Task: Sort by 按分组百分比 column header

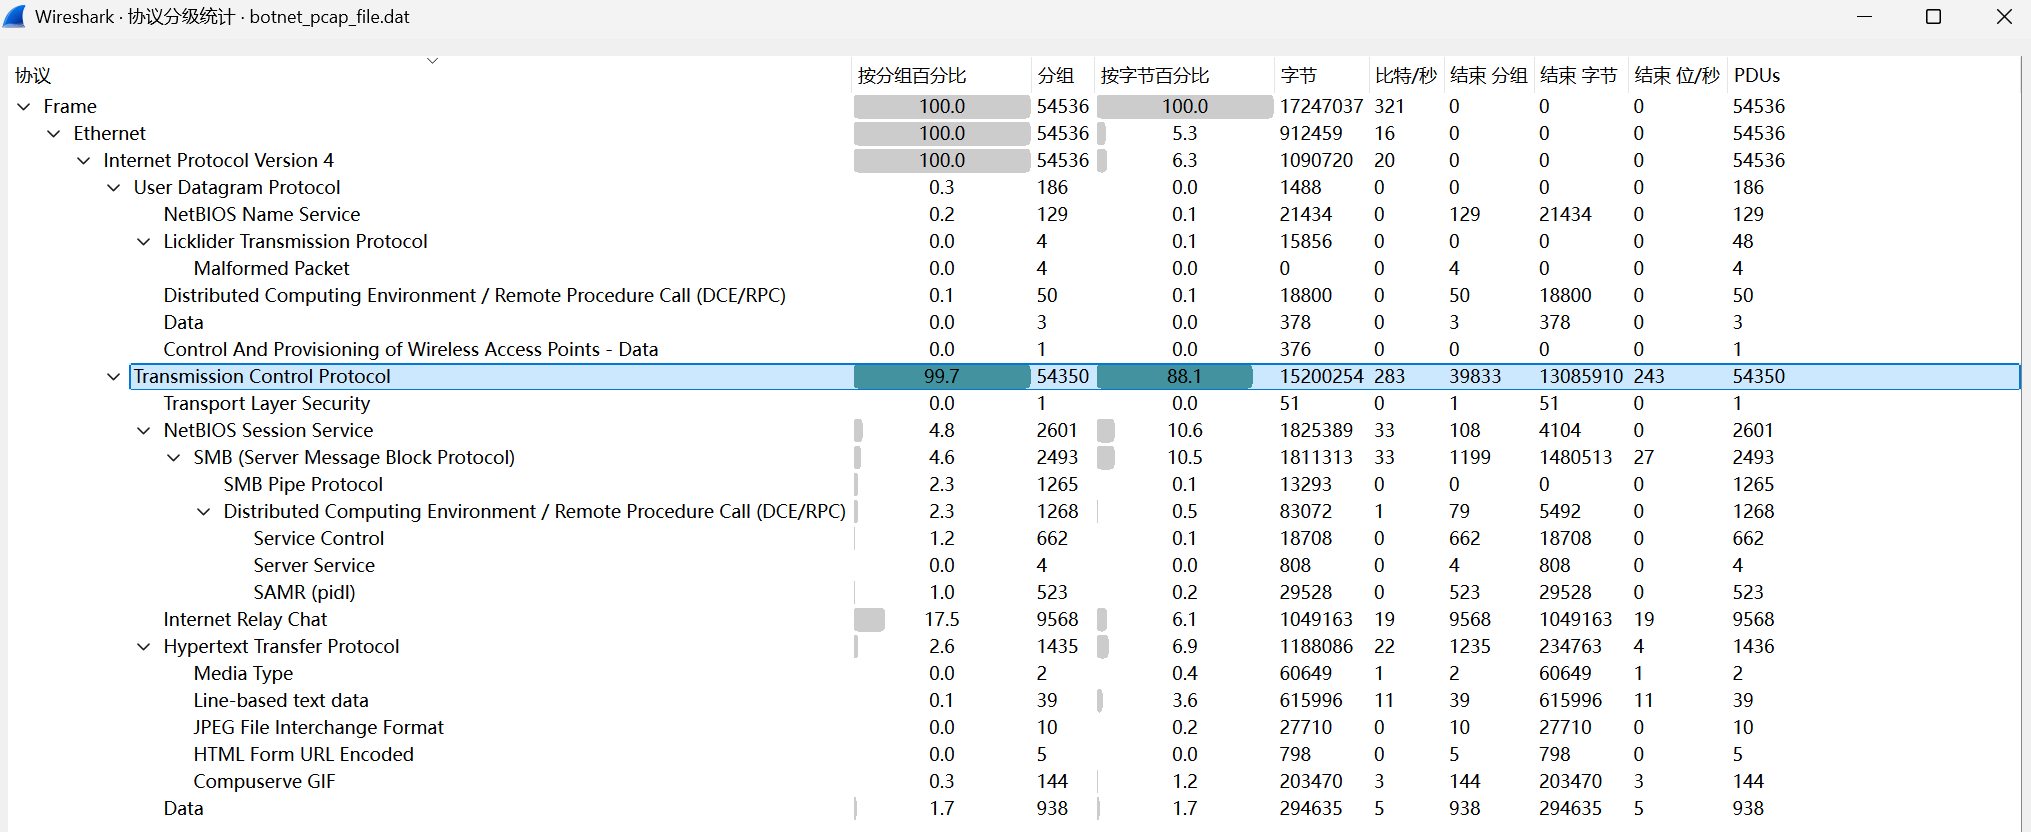Action: pyautogui.click(x=942, y=75)
